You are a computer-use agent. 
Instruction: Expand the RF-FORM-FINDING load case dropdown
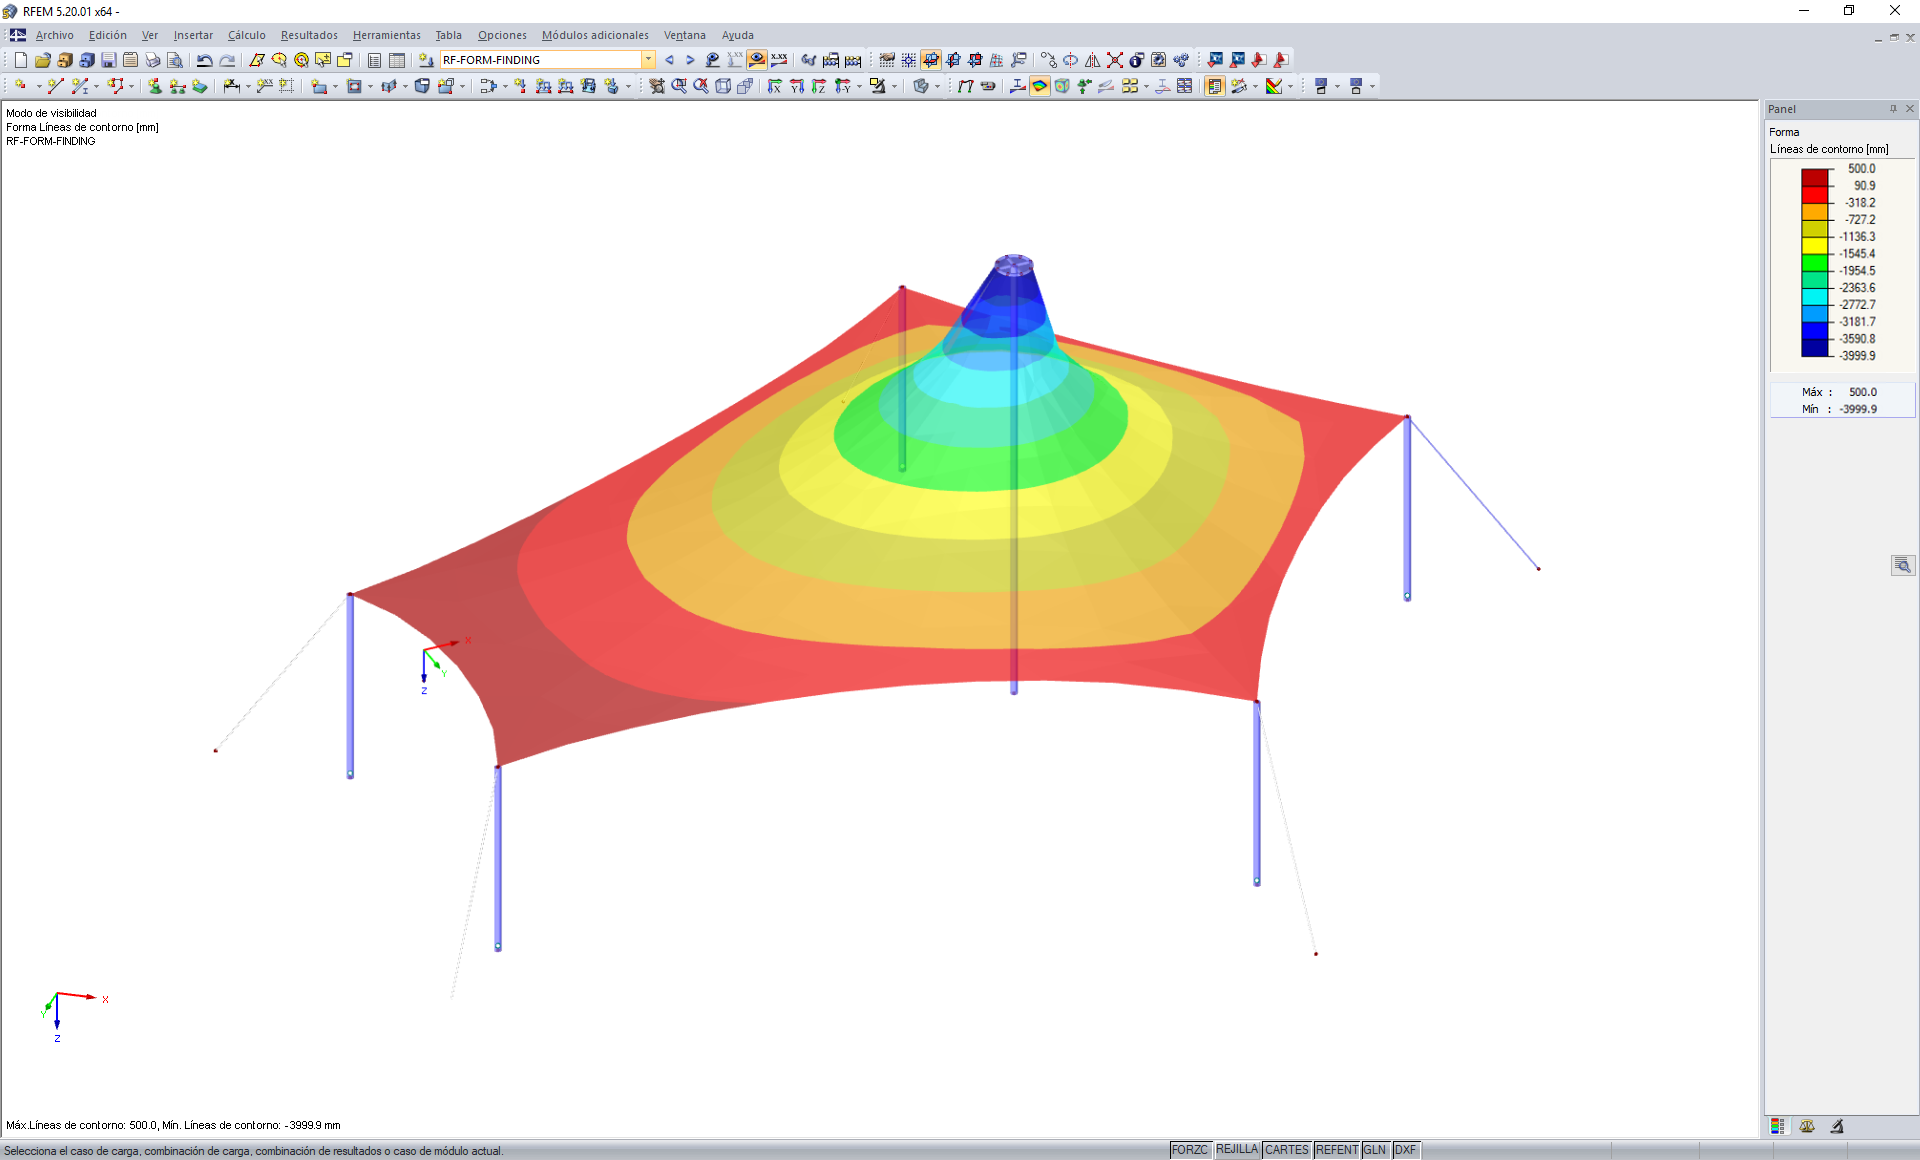648,60
